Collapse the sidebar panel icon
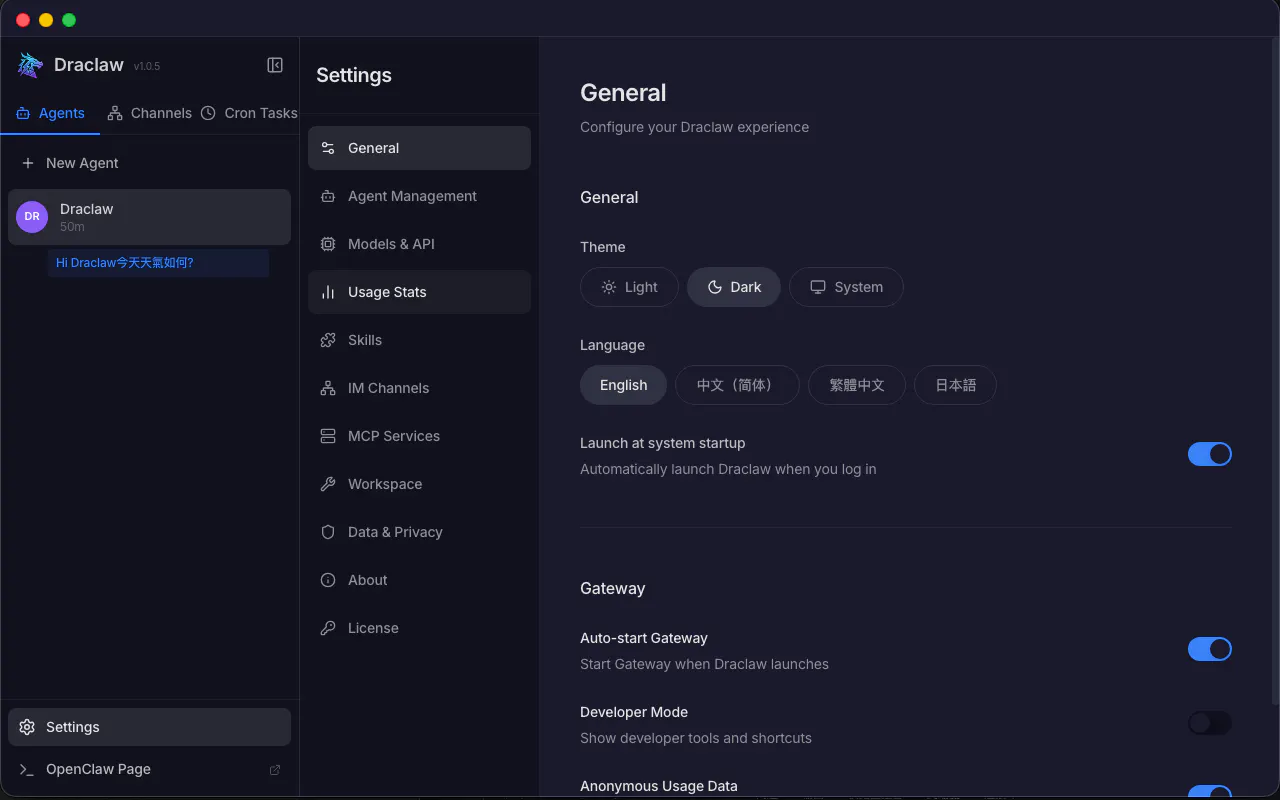Viewport: 1280px width, 800px height. pyautogui.click(x=275, y=65)
